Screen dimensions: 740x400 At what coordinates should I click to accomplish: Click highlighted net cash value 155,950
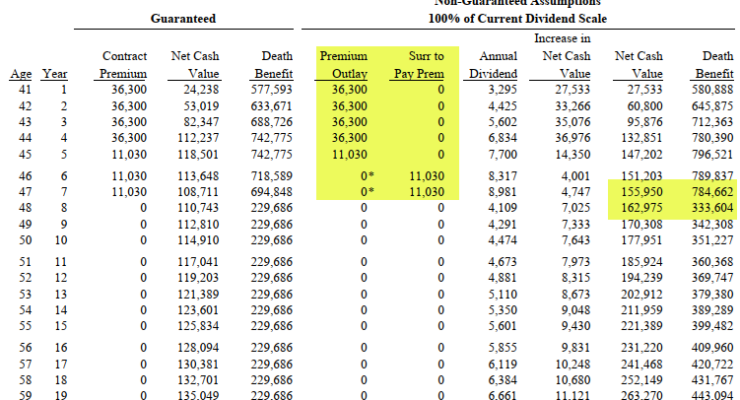[642, 192]
